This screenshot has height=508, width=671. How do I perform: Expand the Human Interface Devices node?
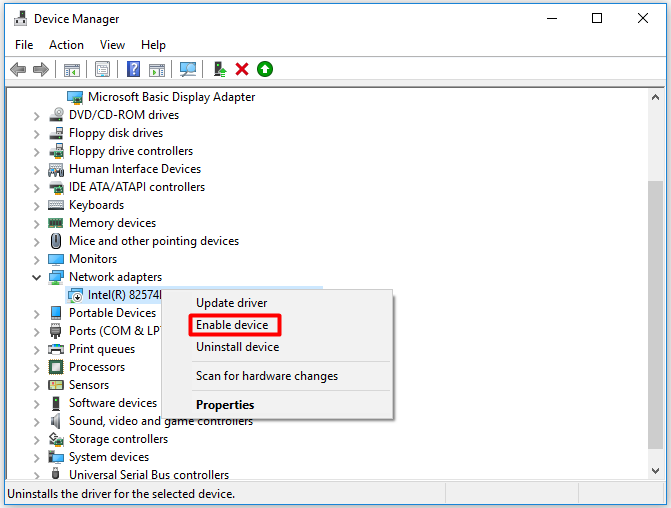[x=37, y=170]
